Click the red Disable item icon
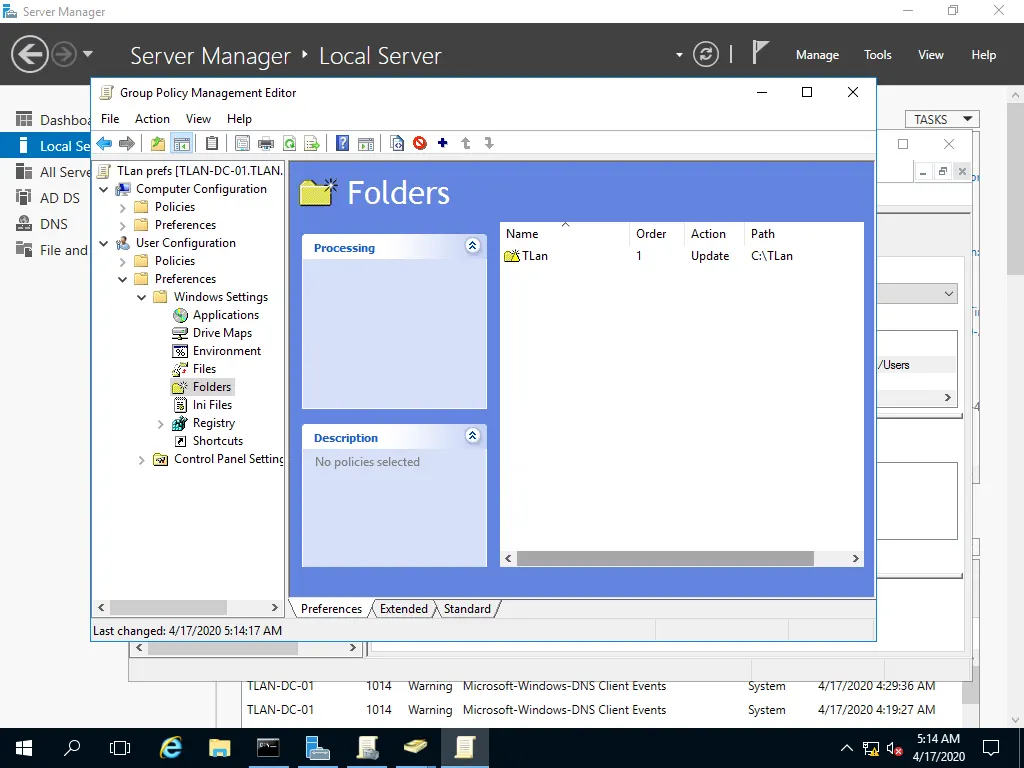1024x768 pixels. click(420, 143)
